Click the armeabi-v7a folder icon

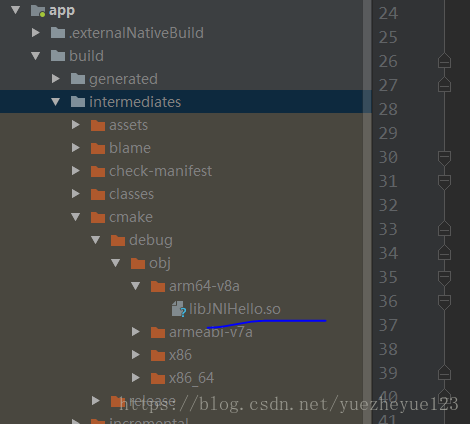click(158, 332)
